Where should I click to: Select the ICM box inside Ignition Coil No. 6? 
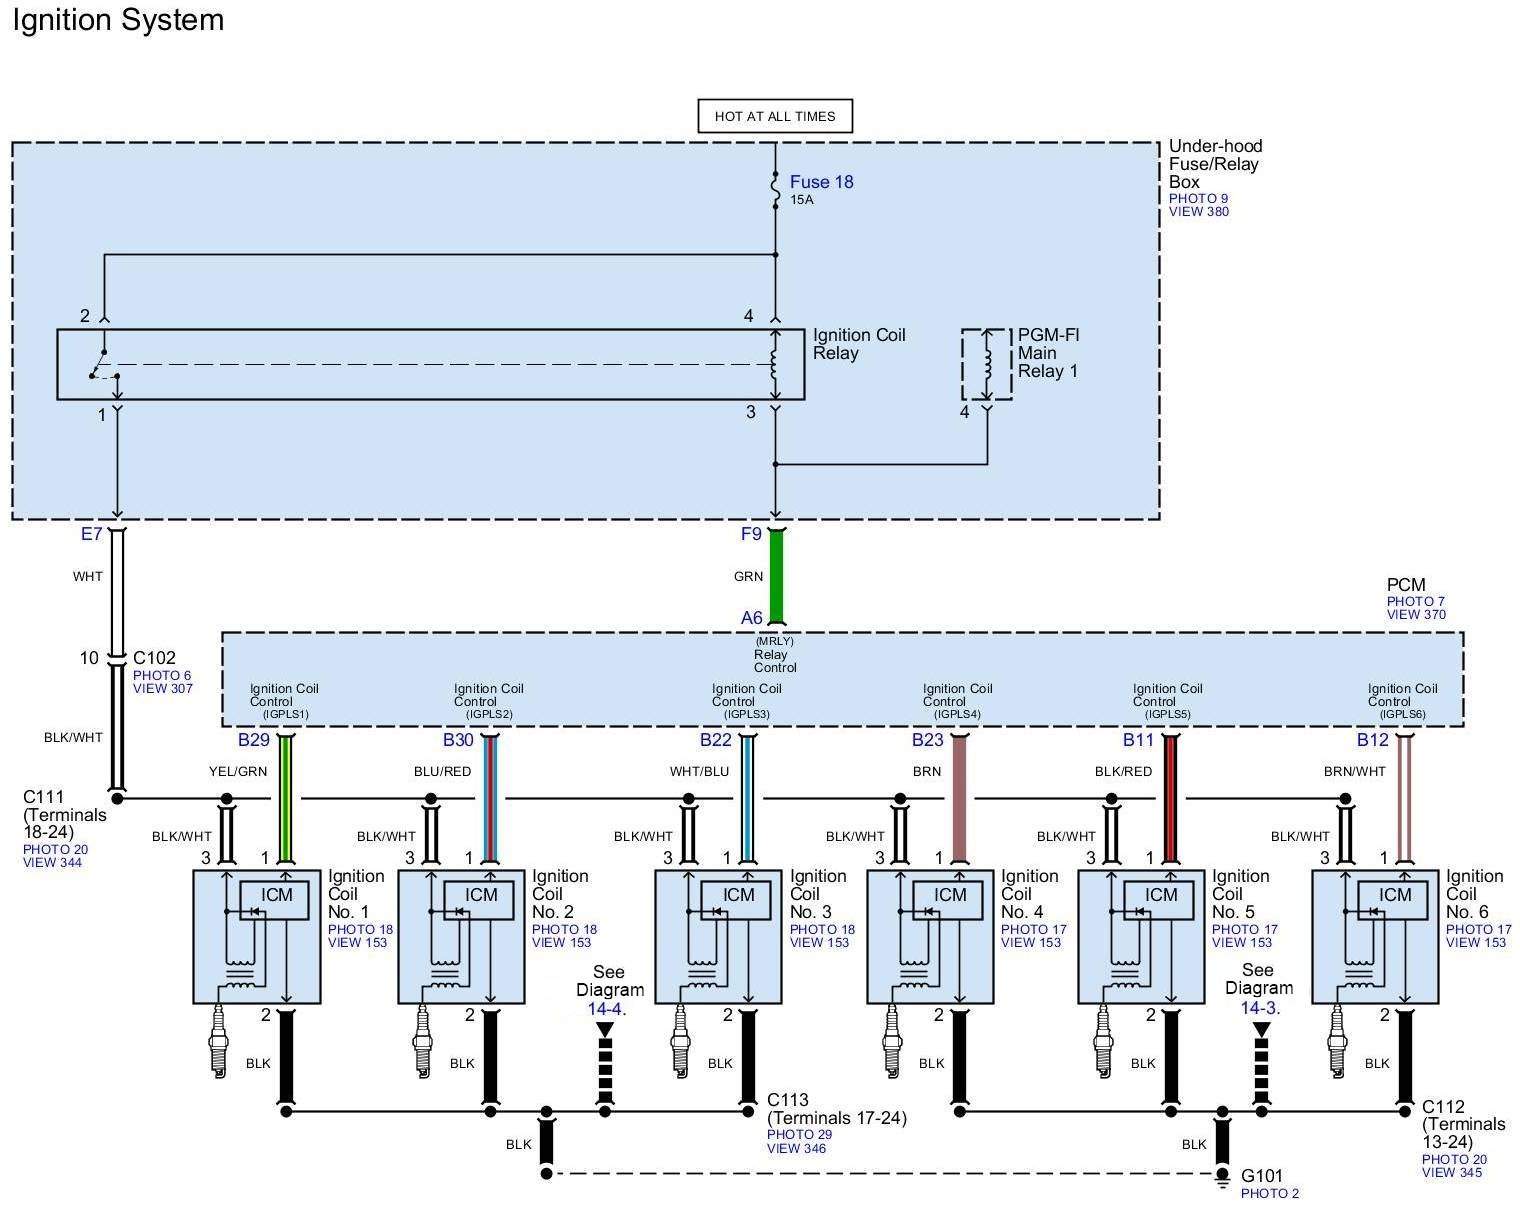point(1395,896)
